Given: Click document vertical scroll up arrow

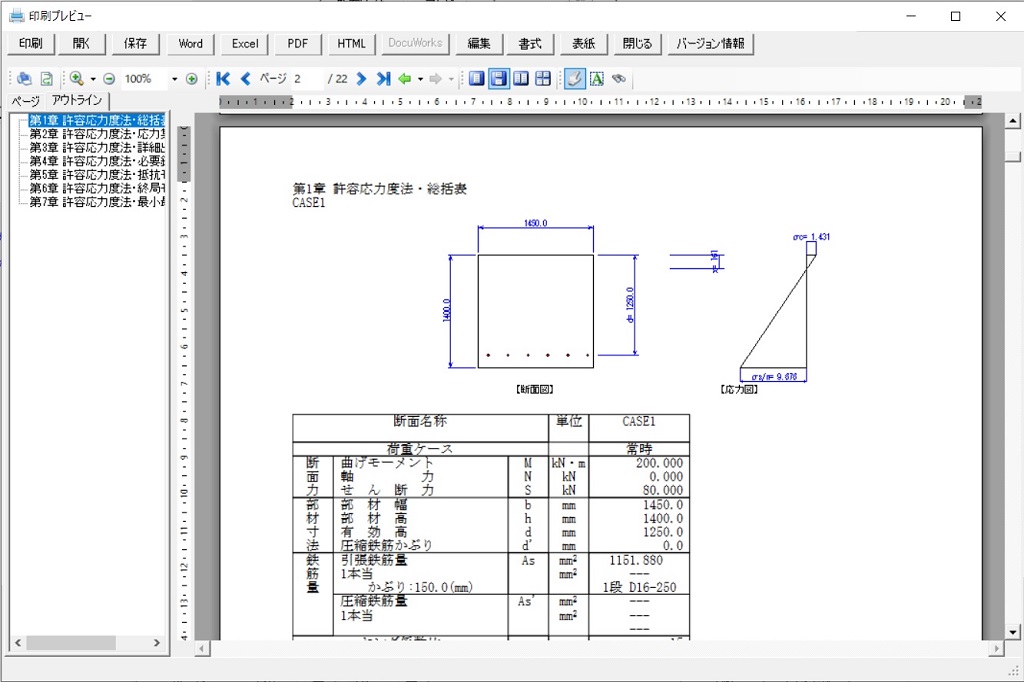Looking at the screenshot, I should 1013,121.
